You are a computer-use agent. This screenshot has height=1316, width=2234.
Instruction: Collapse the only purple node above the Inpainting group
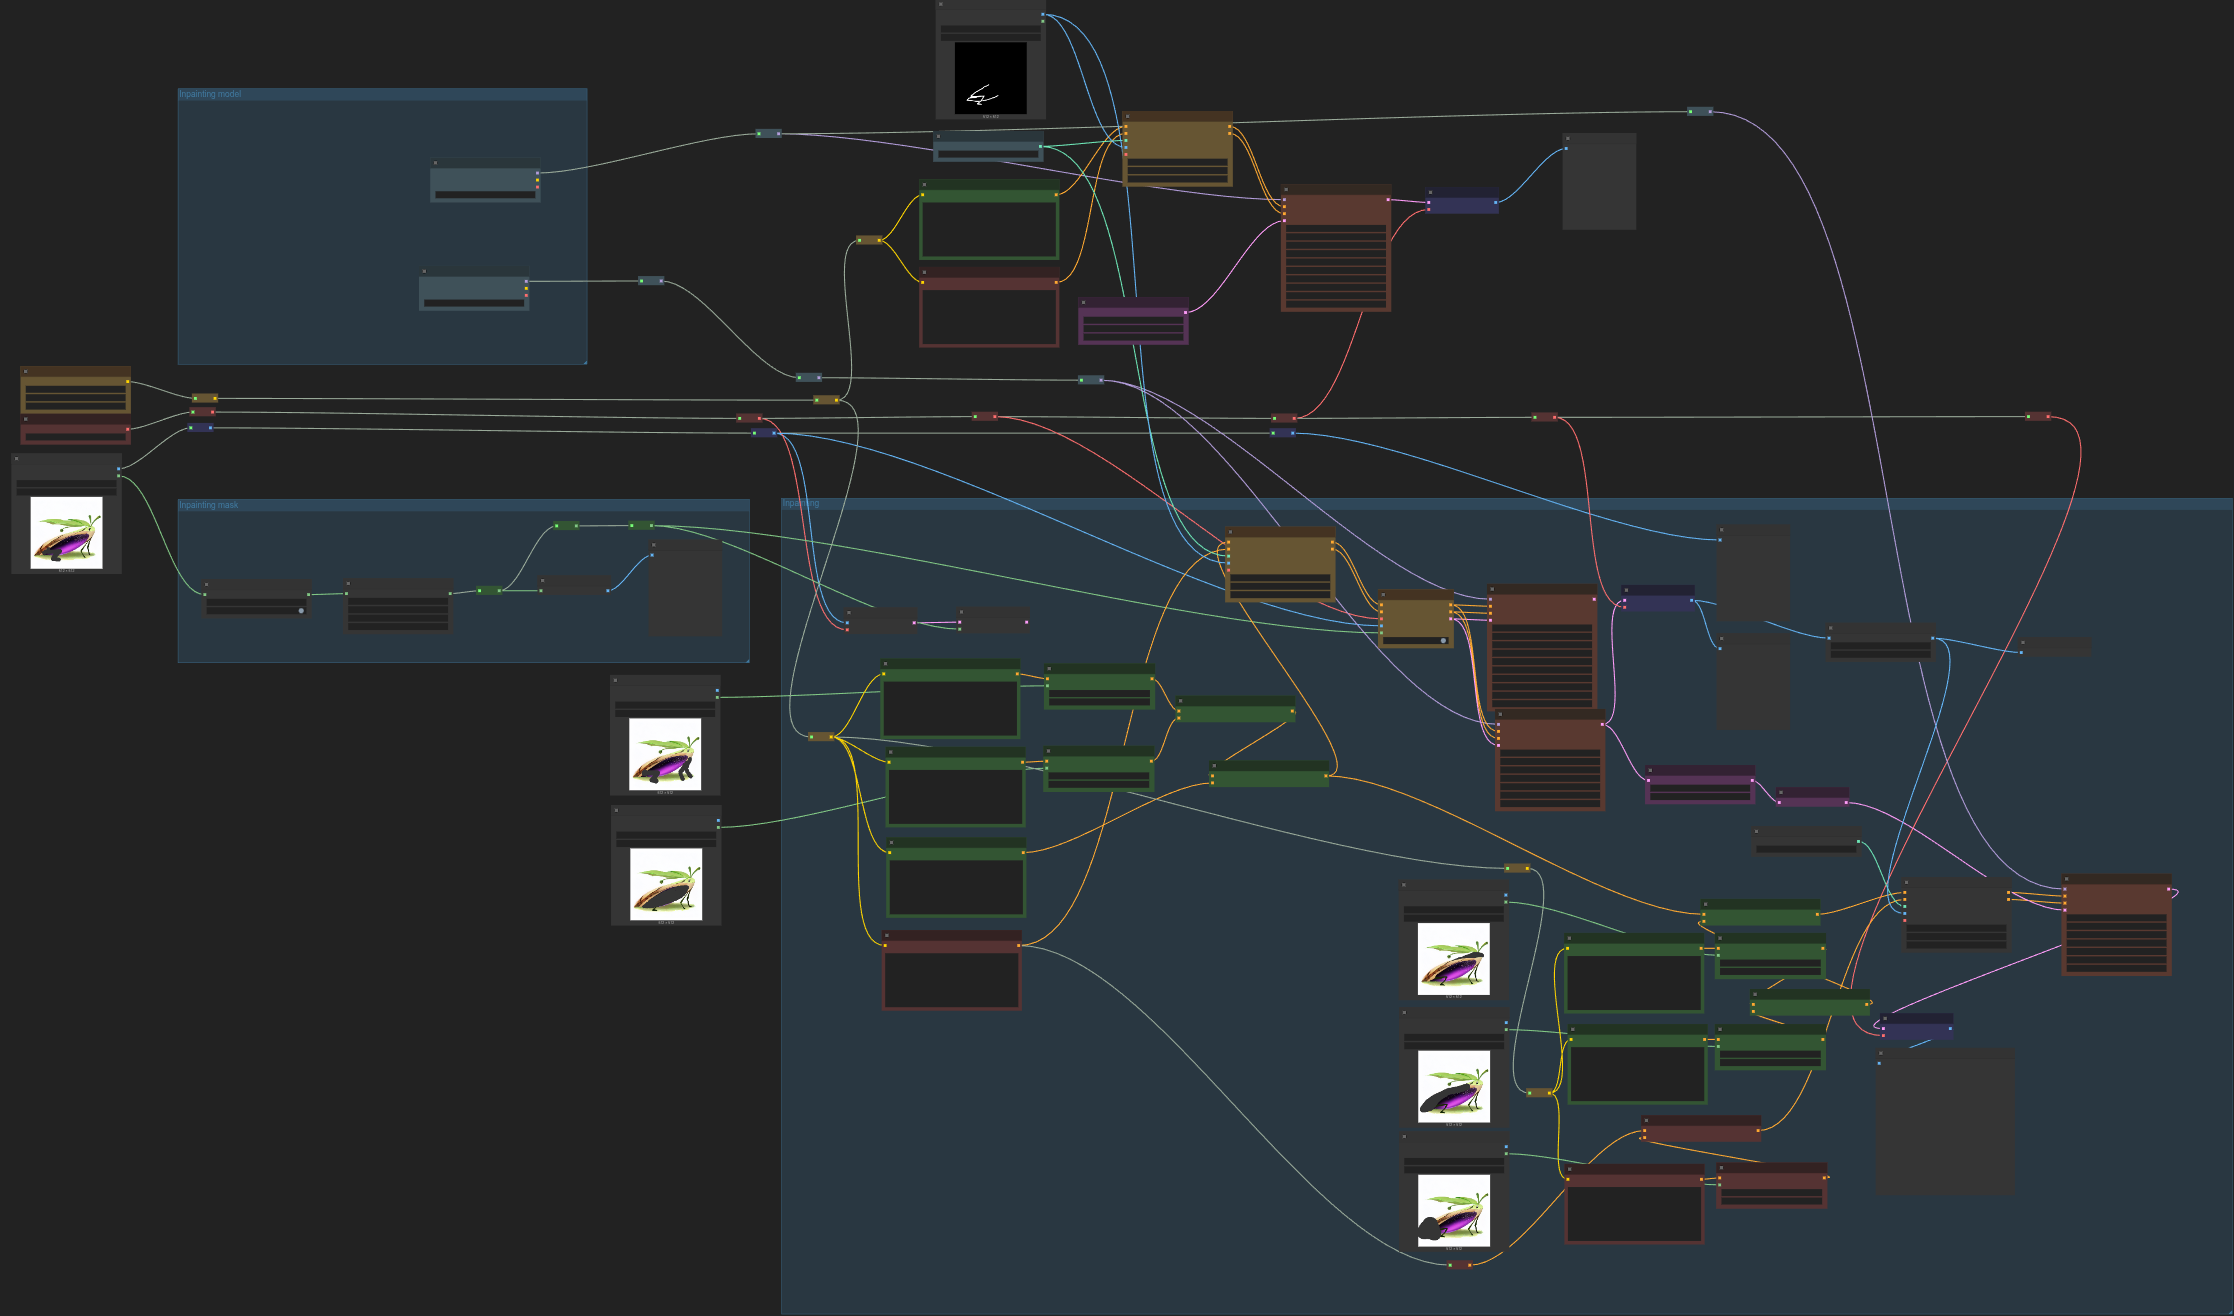pyautogui.click(x=1084, y=302)
